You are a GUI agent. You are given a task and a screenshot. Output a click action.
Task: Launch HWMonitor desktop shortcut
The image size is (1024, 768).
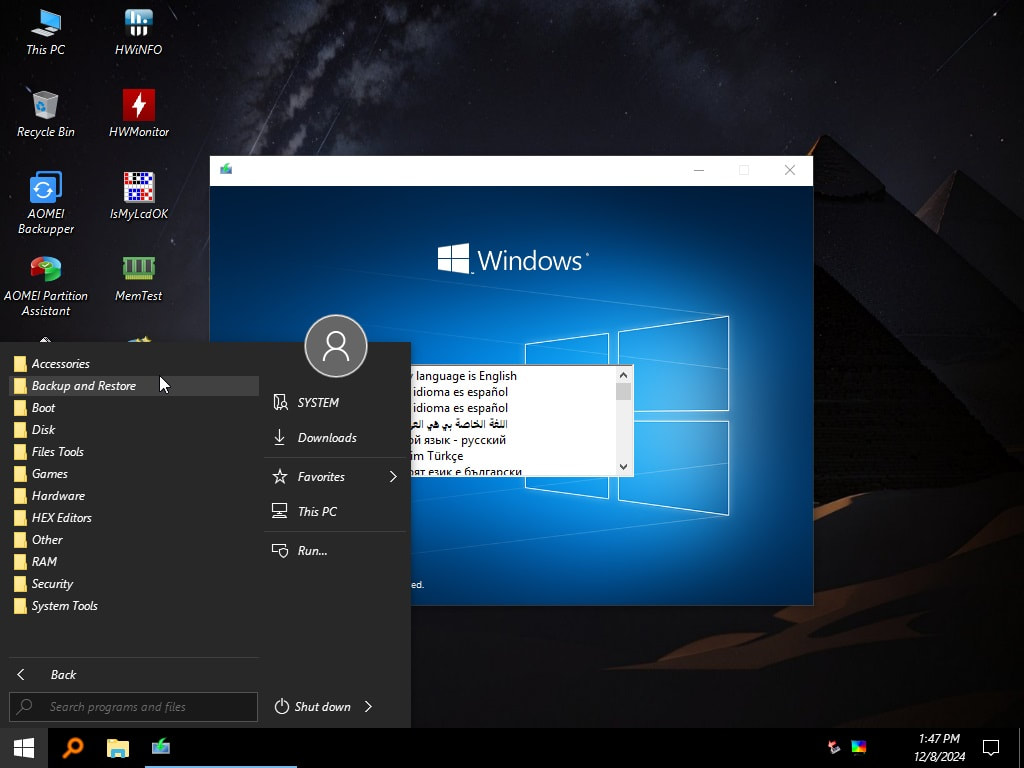tap(138, 114)
